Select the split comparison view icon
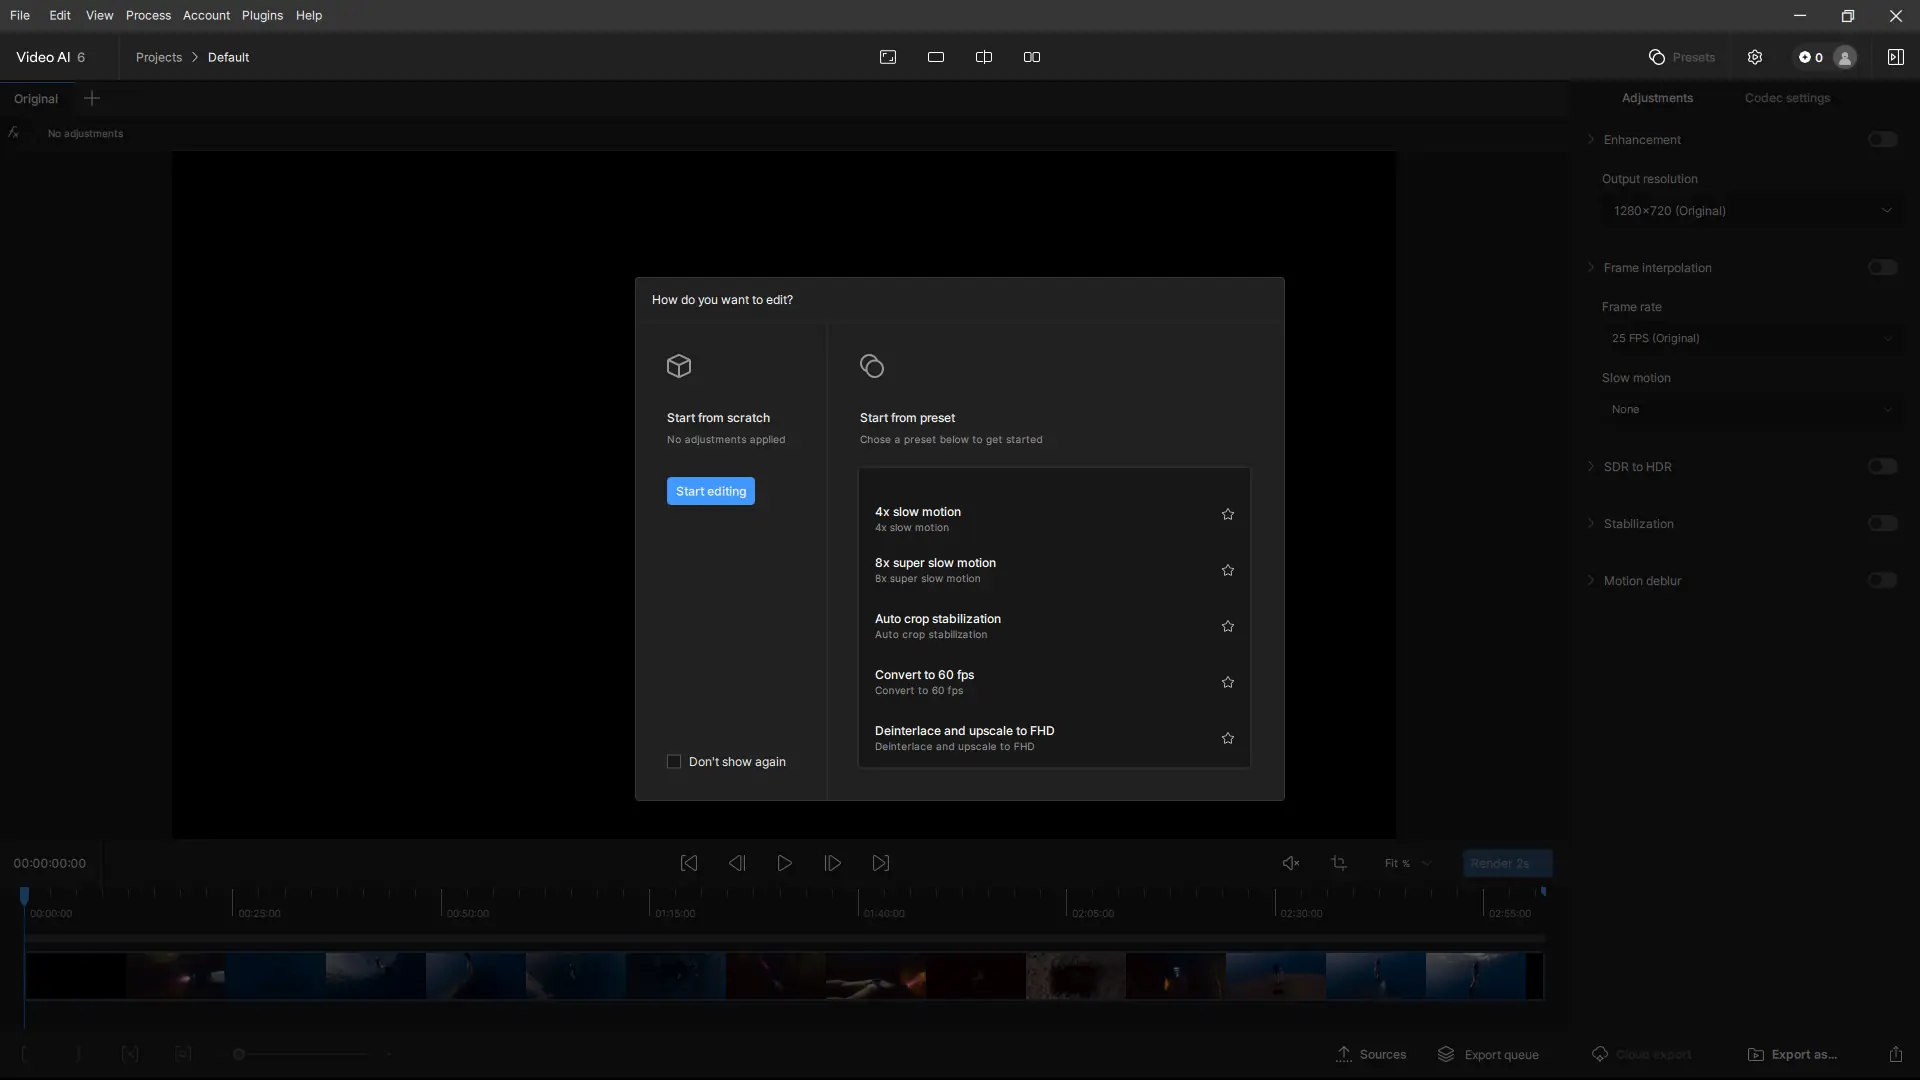 pos(984,57)
